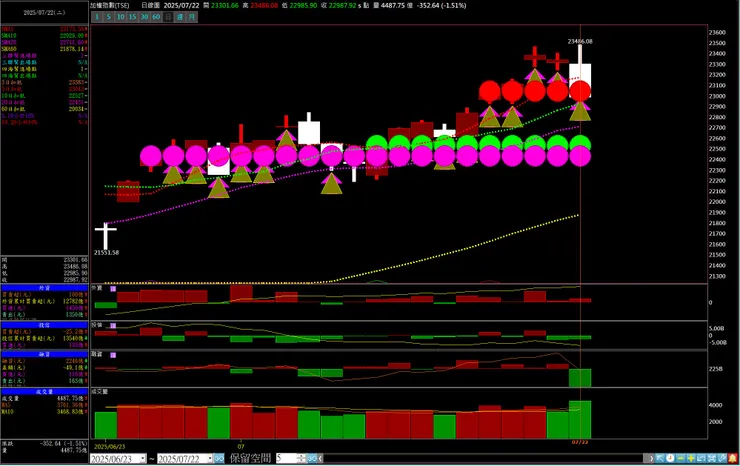The width and height of the screenshot is (740, 466).
Task: Click the tall green volume bar on 07/22
Action: click(580, 420)
